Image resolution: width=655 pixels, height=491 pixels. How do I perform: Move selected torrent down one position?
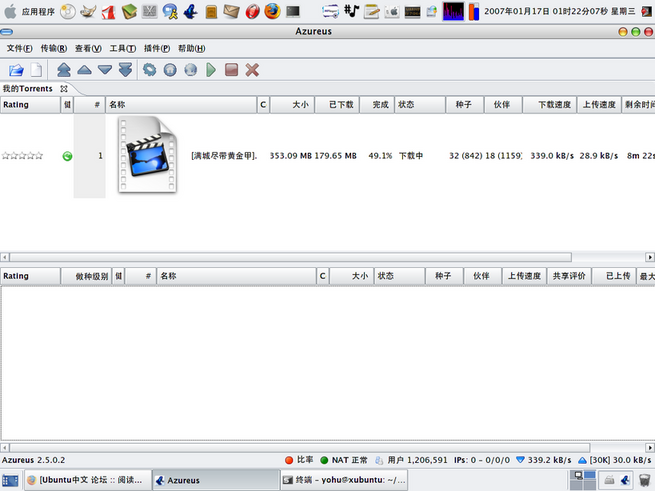(105, 70)
